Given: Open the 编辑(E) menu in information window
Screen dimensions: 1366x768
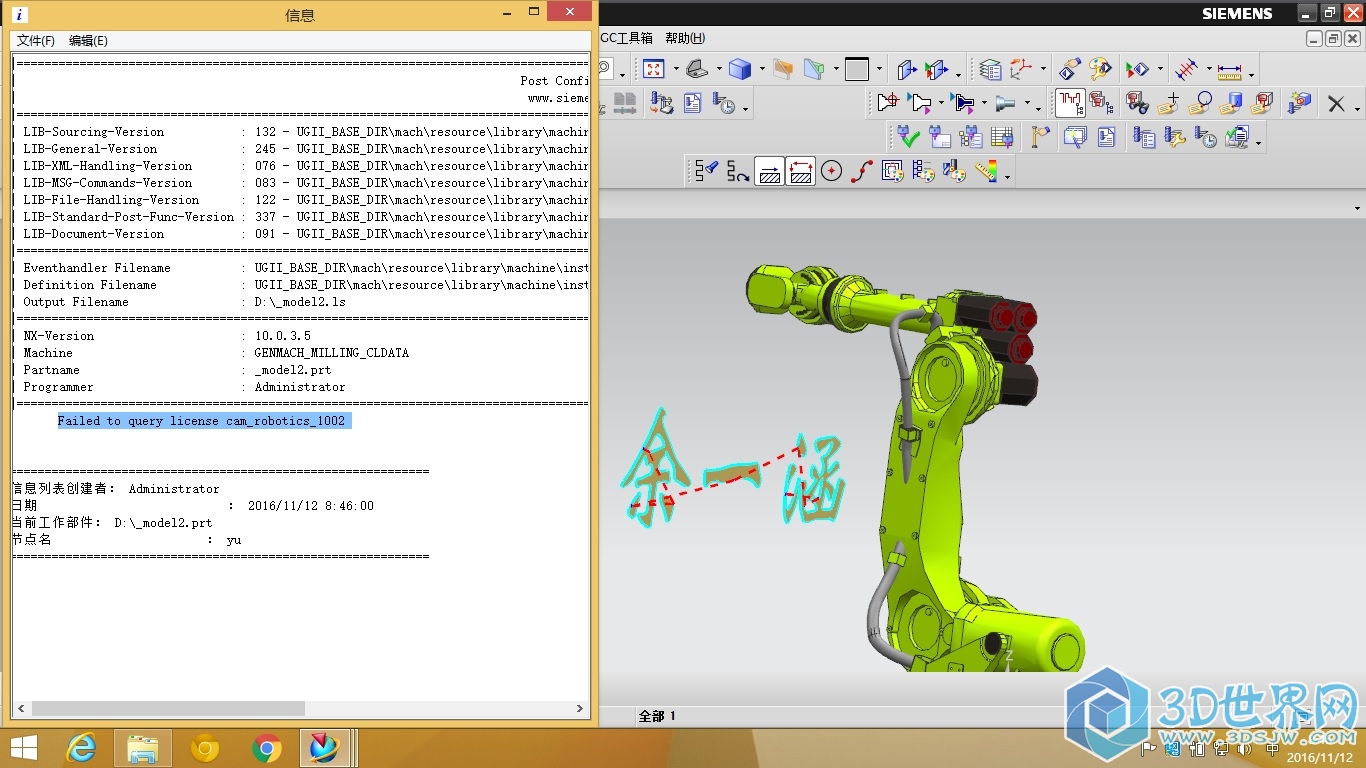Looking at the screenshot, I should (x=88, y=41).
